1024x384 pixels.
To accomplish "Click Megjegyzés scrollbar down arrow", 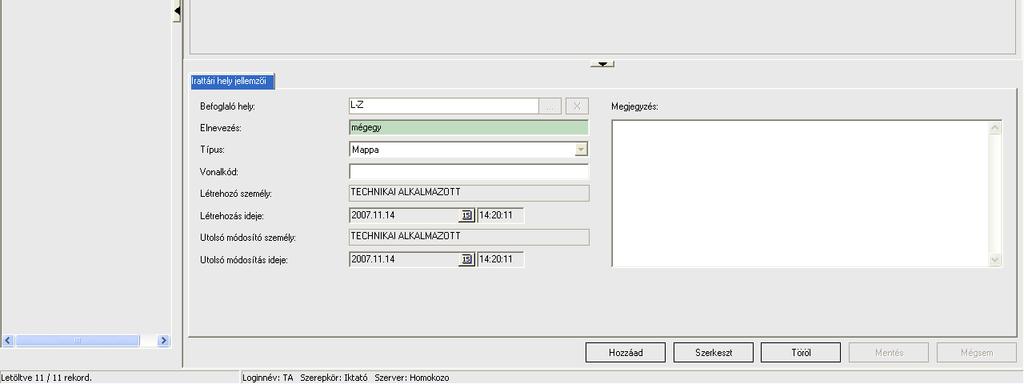I will click(x=995, y=259).
